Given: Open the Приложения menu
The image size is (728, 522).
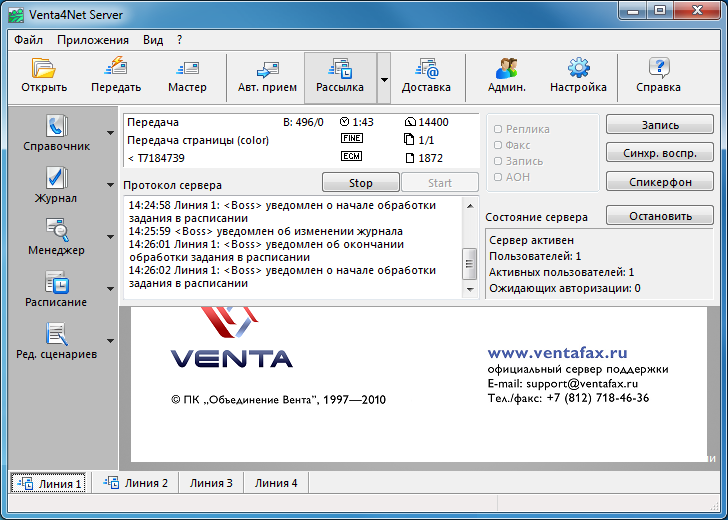Looking at the screenshot, I should 93,40.
